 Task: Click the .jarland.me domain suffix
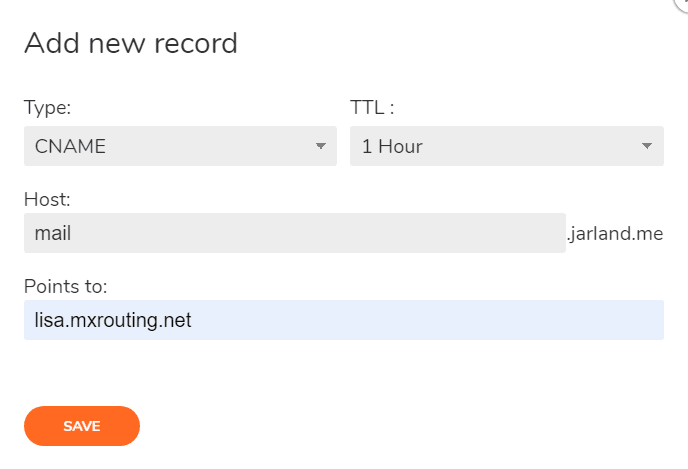tap(616, 234)
